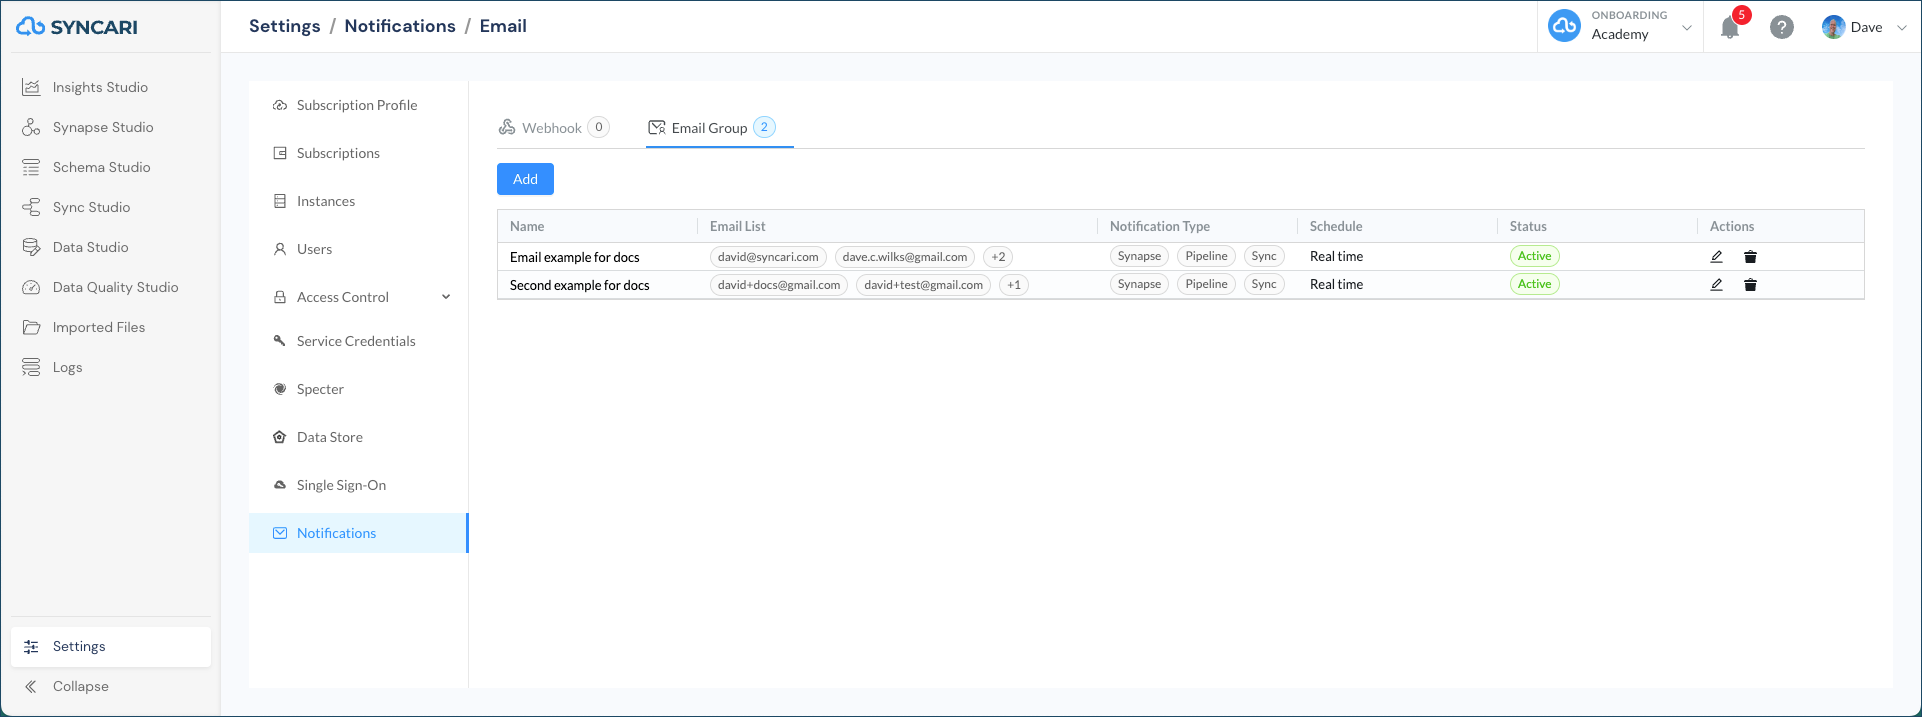The image size is (1922, 717).
Task: Click Dave's profile avatar
Action: click(x=1833, y=27)
